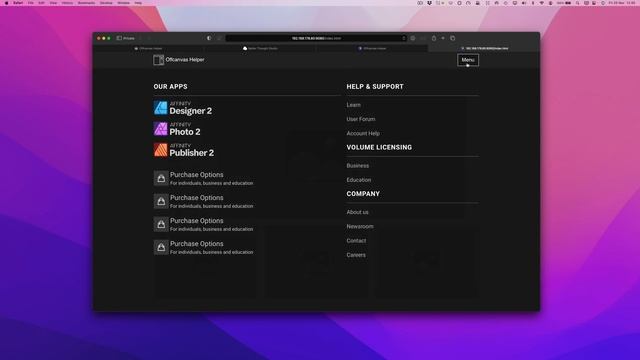
Task: Click the first Purchase Options bag icon
Action: [x=161, y=178]
